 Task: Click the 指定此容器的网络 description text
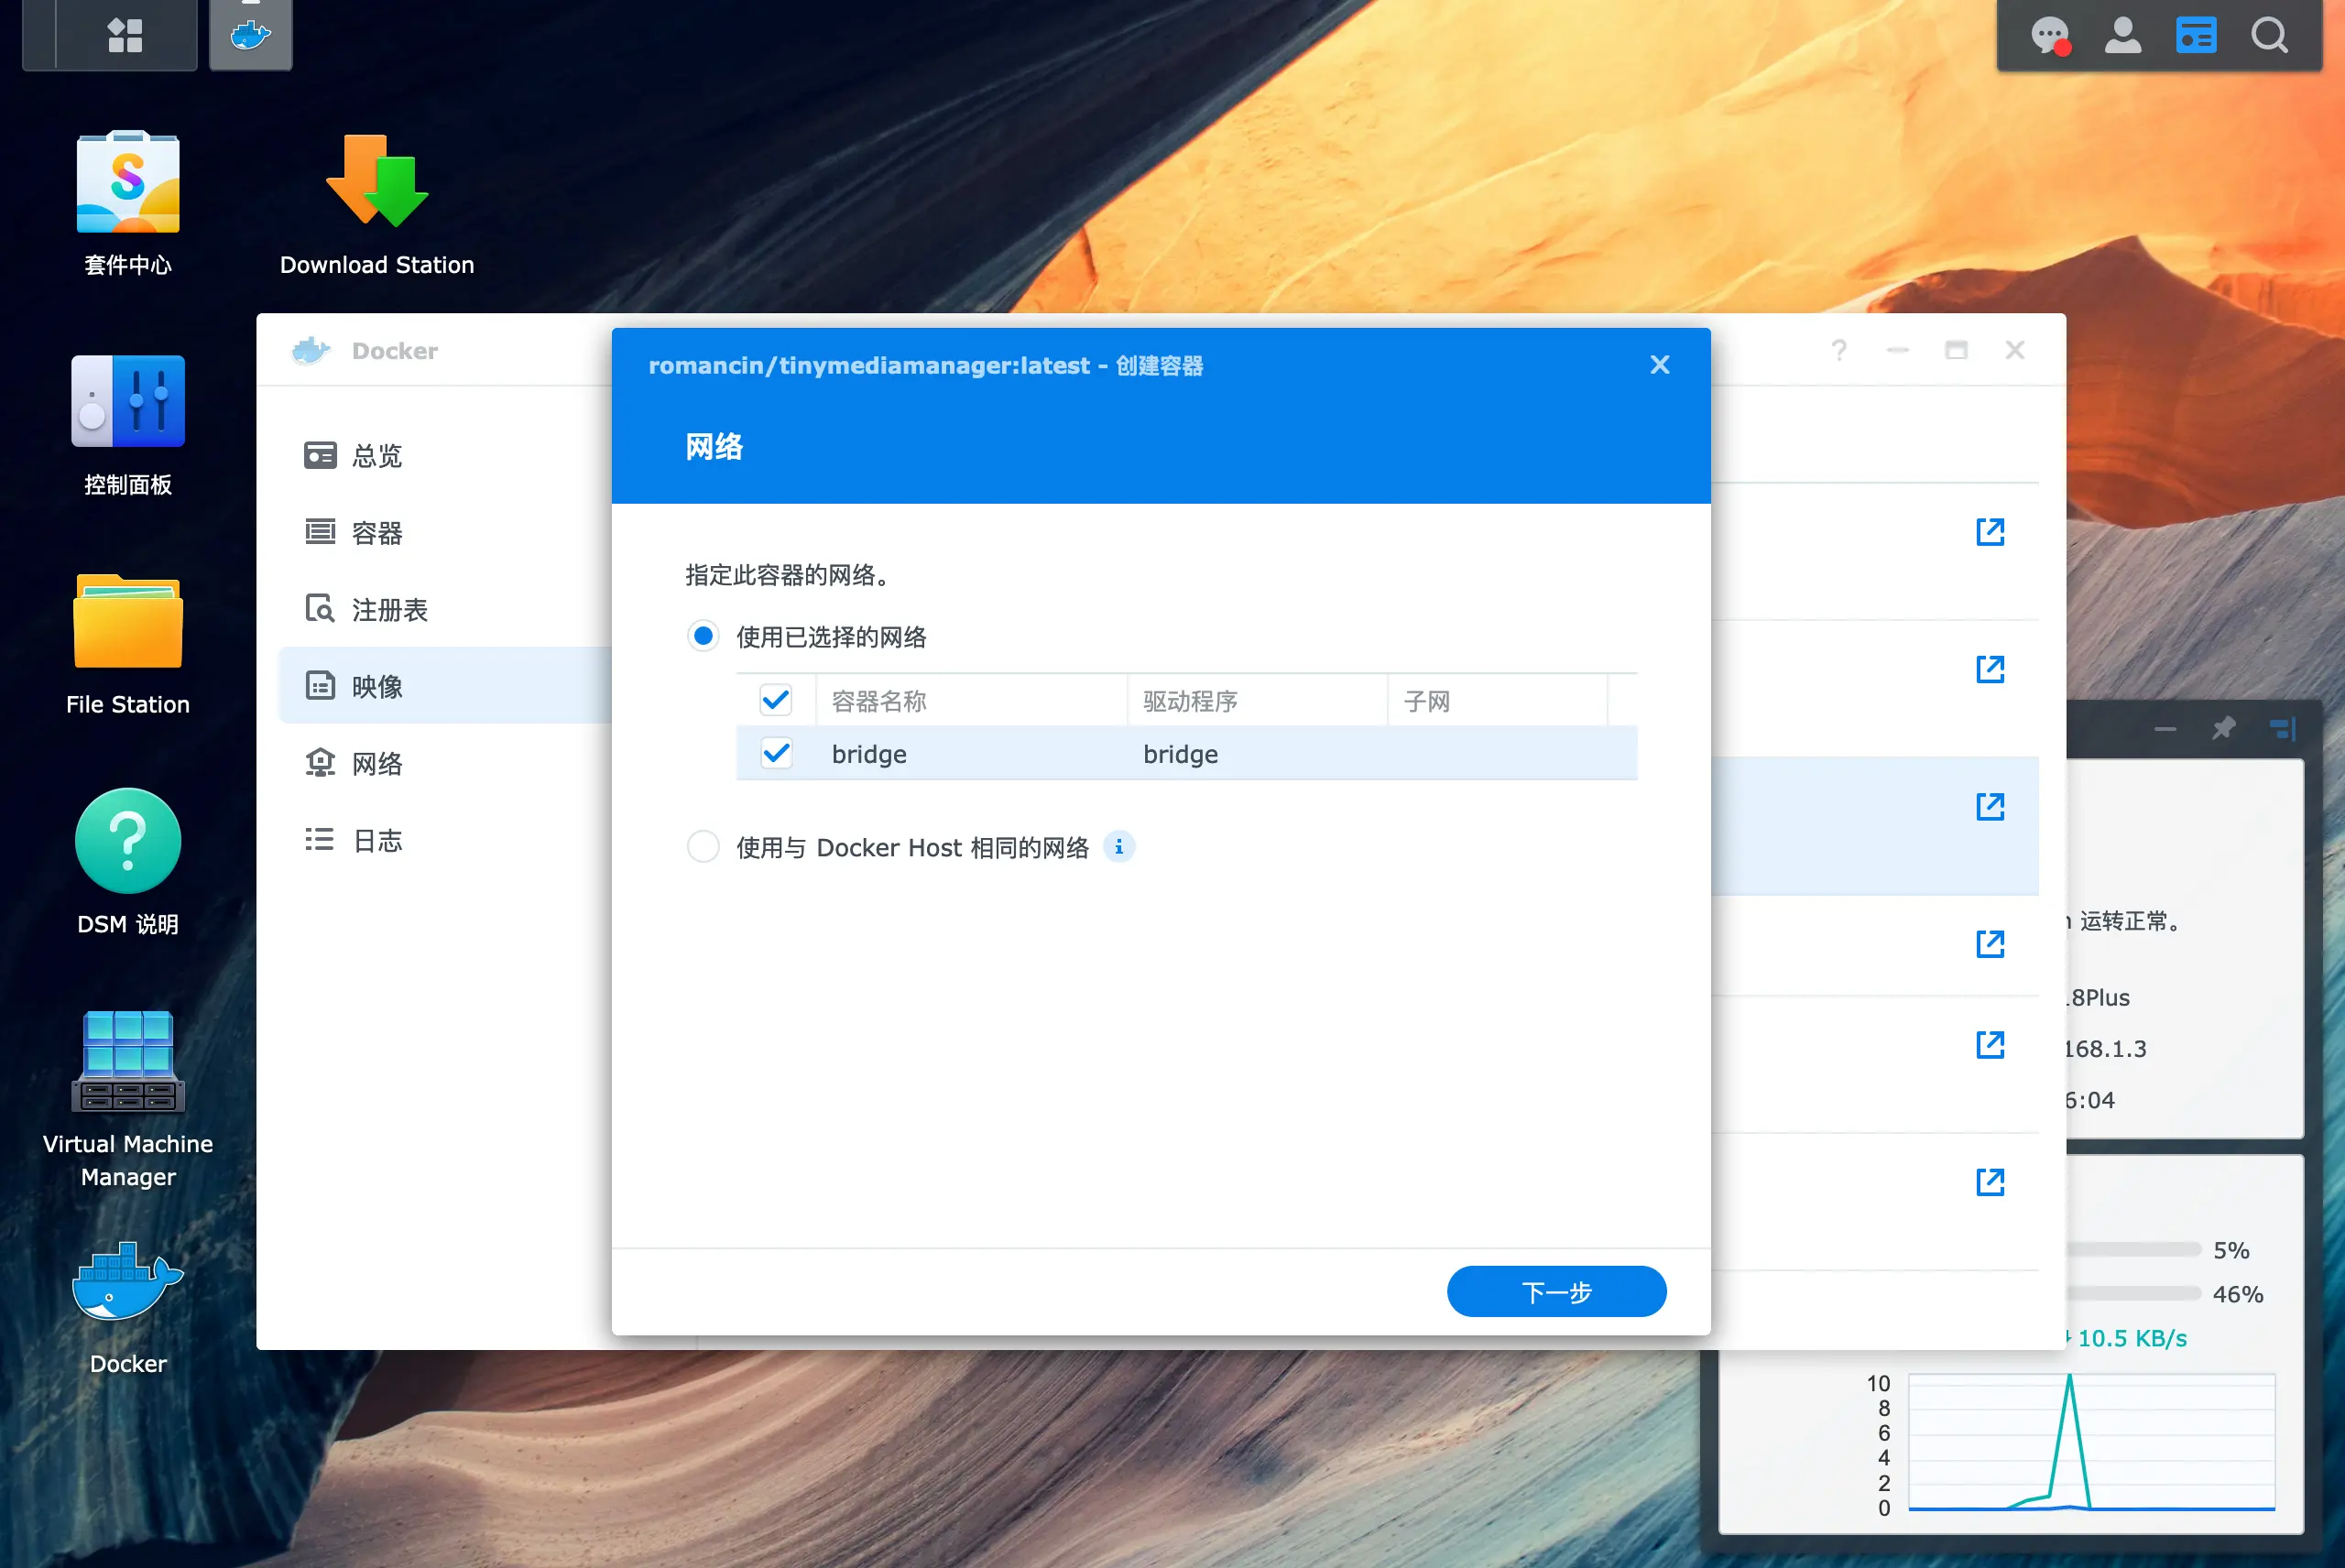pos(787,575)
